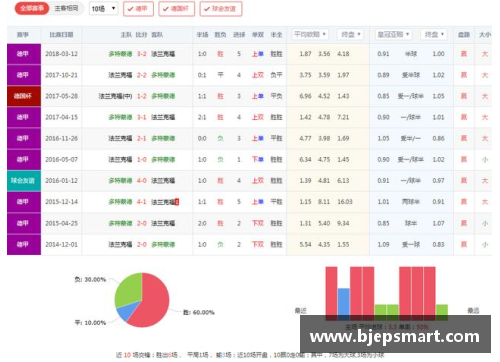Uncheck the 德国杯 filter checkbox at top
Image resolution: width=500 pixels, height=362 pixels.
pos(176,9)
